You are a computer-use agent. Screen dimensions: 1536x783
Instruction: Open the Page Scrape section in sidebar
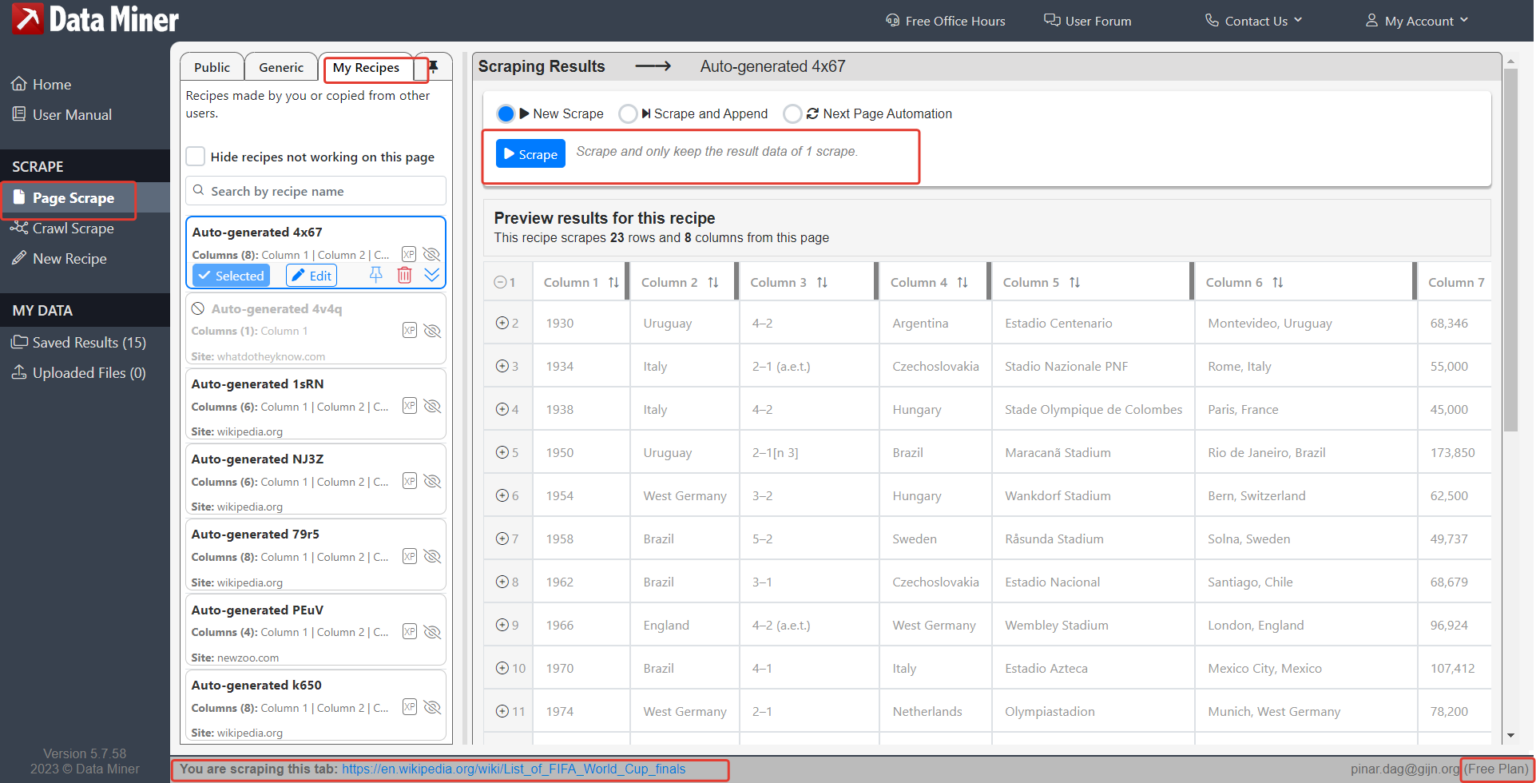[x=68, y=198]
